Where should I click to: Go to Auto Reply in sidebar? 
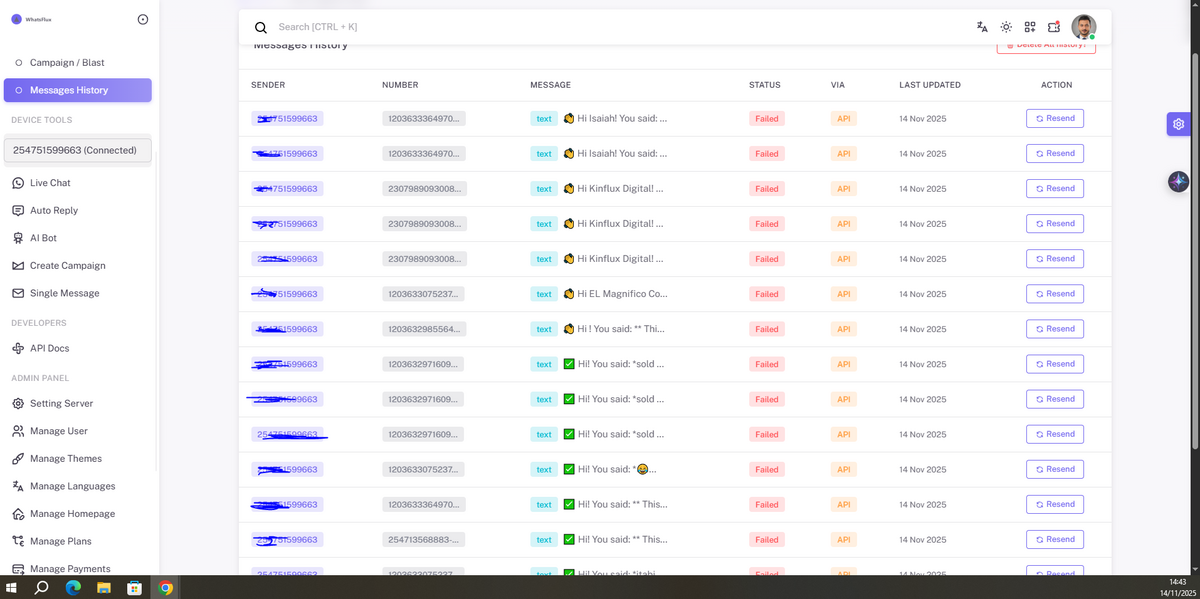pyautogui.click(x=53, y=210)
